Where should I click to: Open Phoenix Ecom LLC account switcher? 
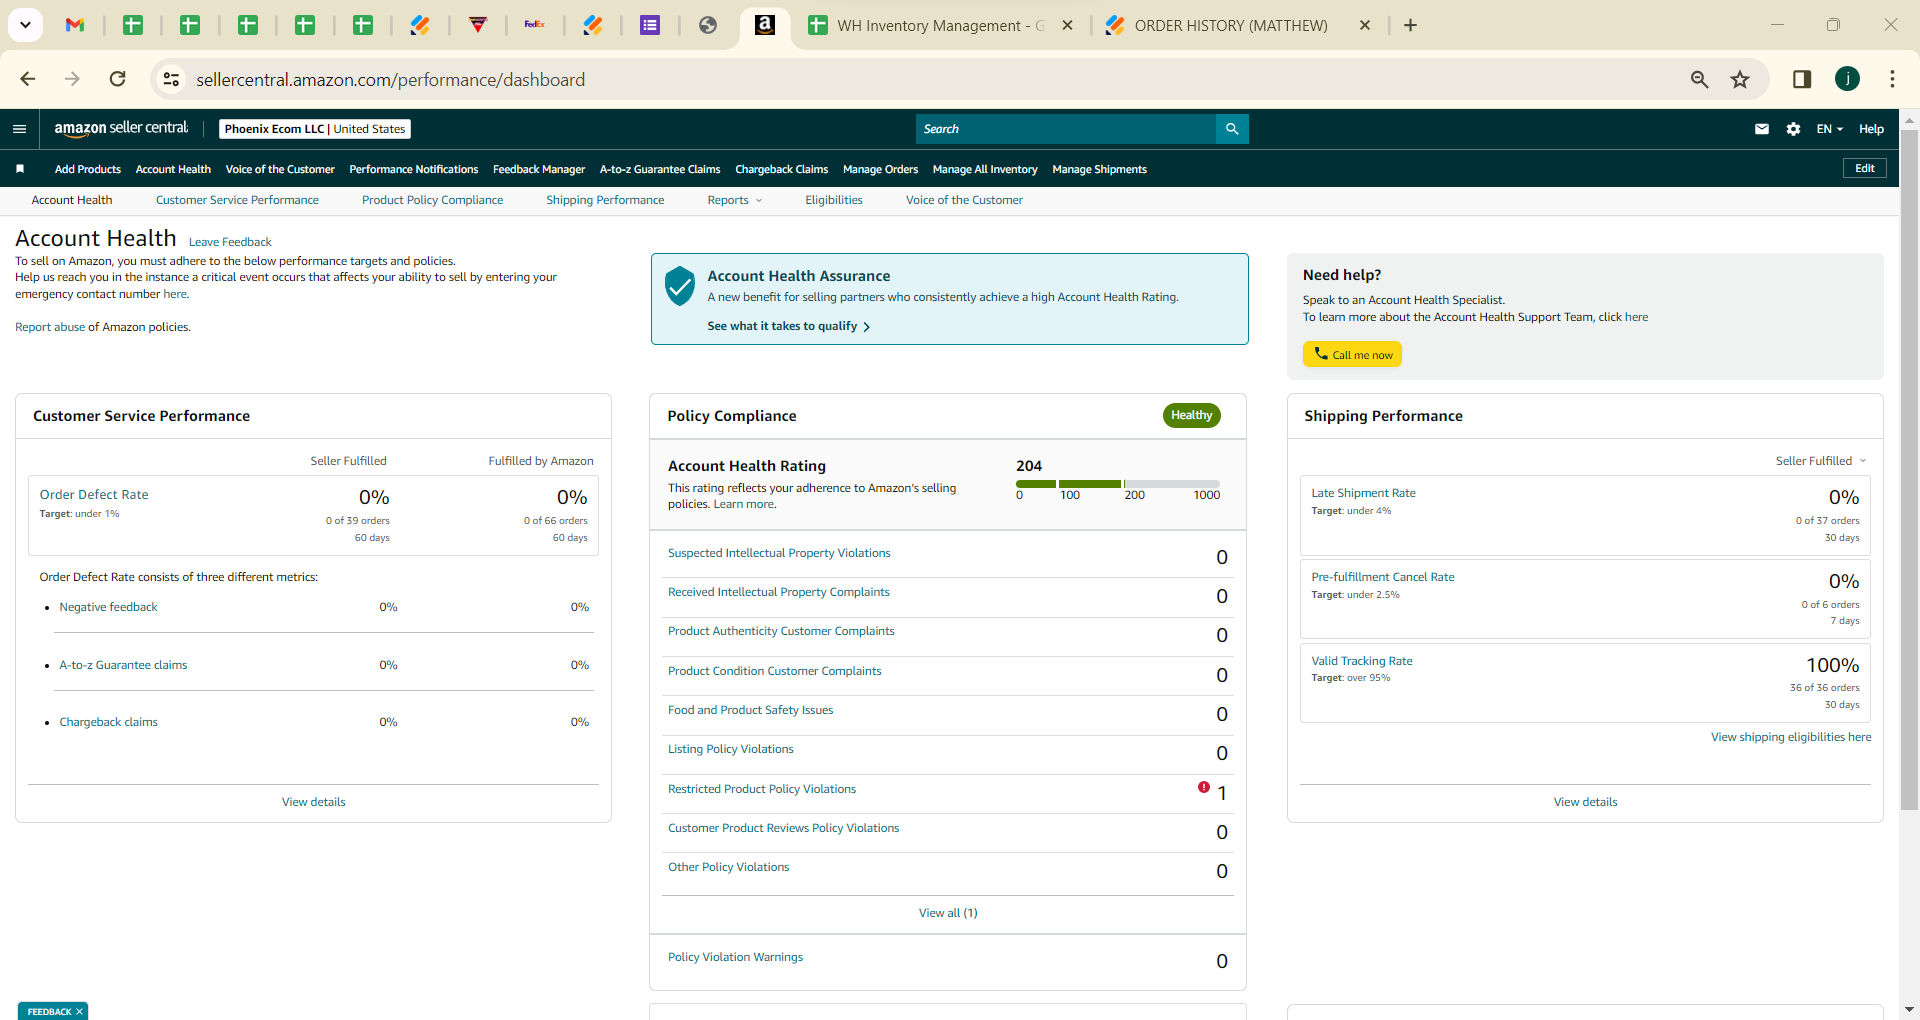pyautogui.click(x=315, y=129)
